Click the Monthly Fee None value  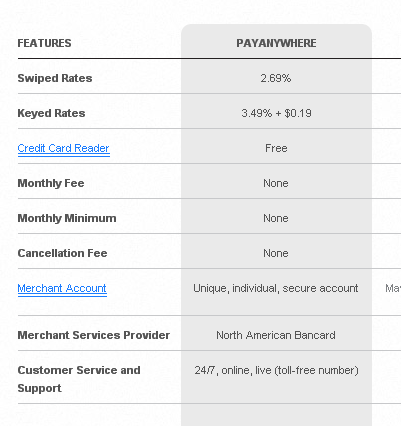pyautogui.click(x=276, y=183)
